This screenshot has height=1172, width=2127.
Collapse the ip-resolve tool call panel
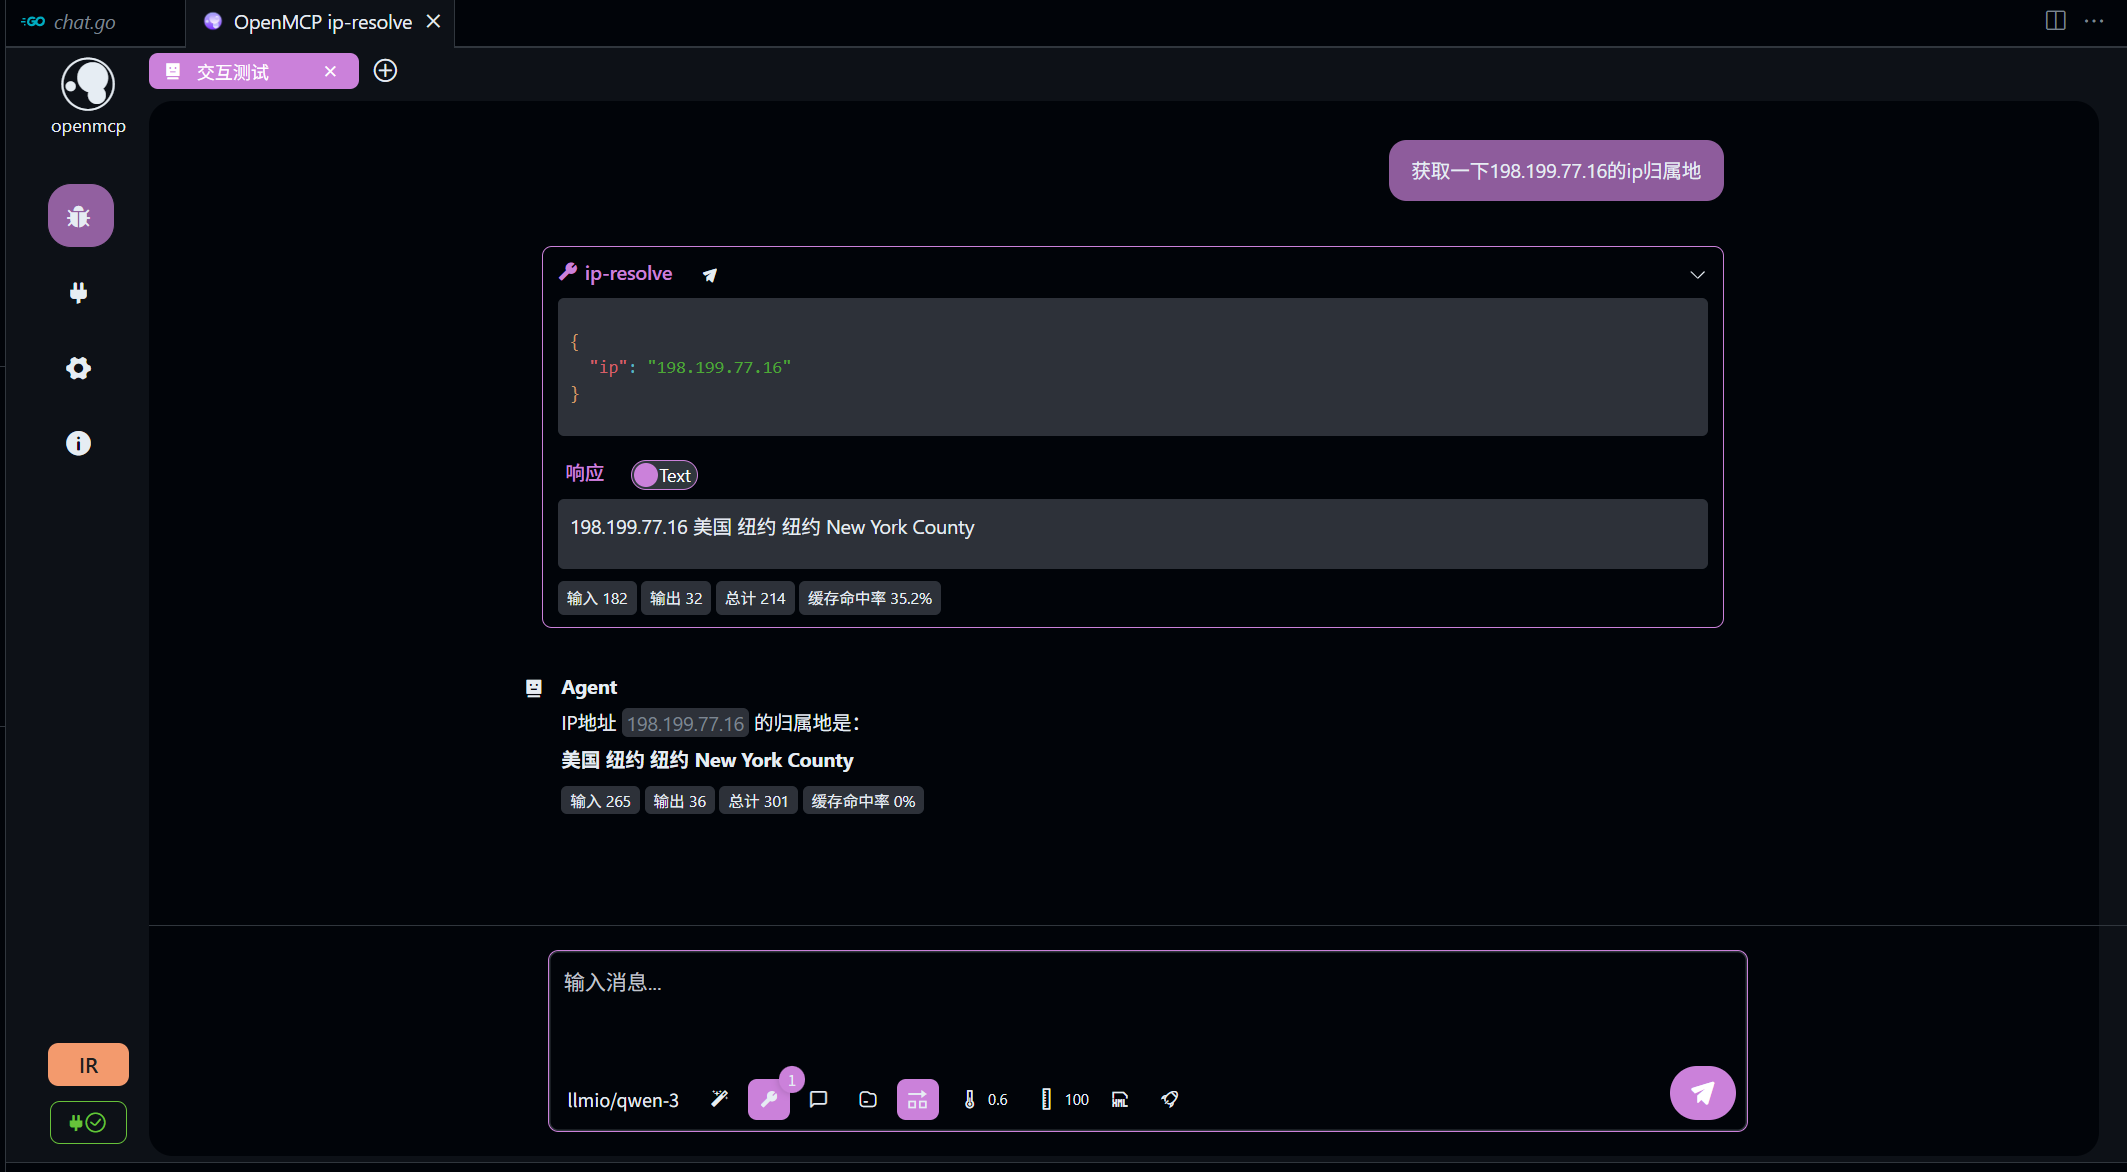1696,273
